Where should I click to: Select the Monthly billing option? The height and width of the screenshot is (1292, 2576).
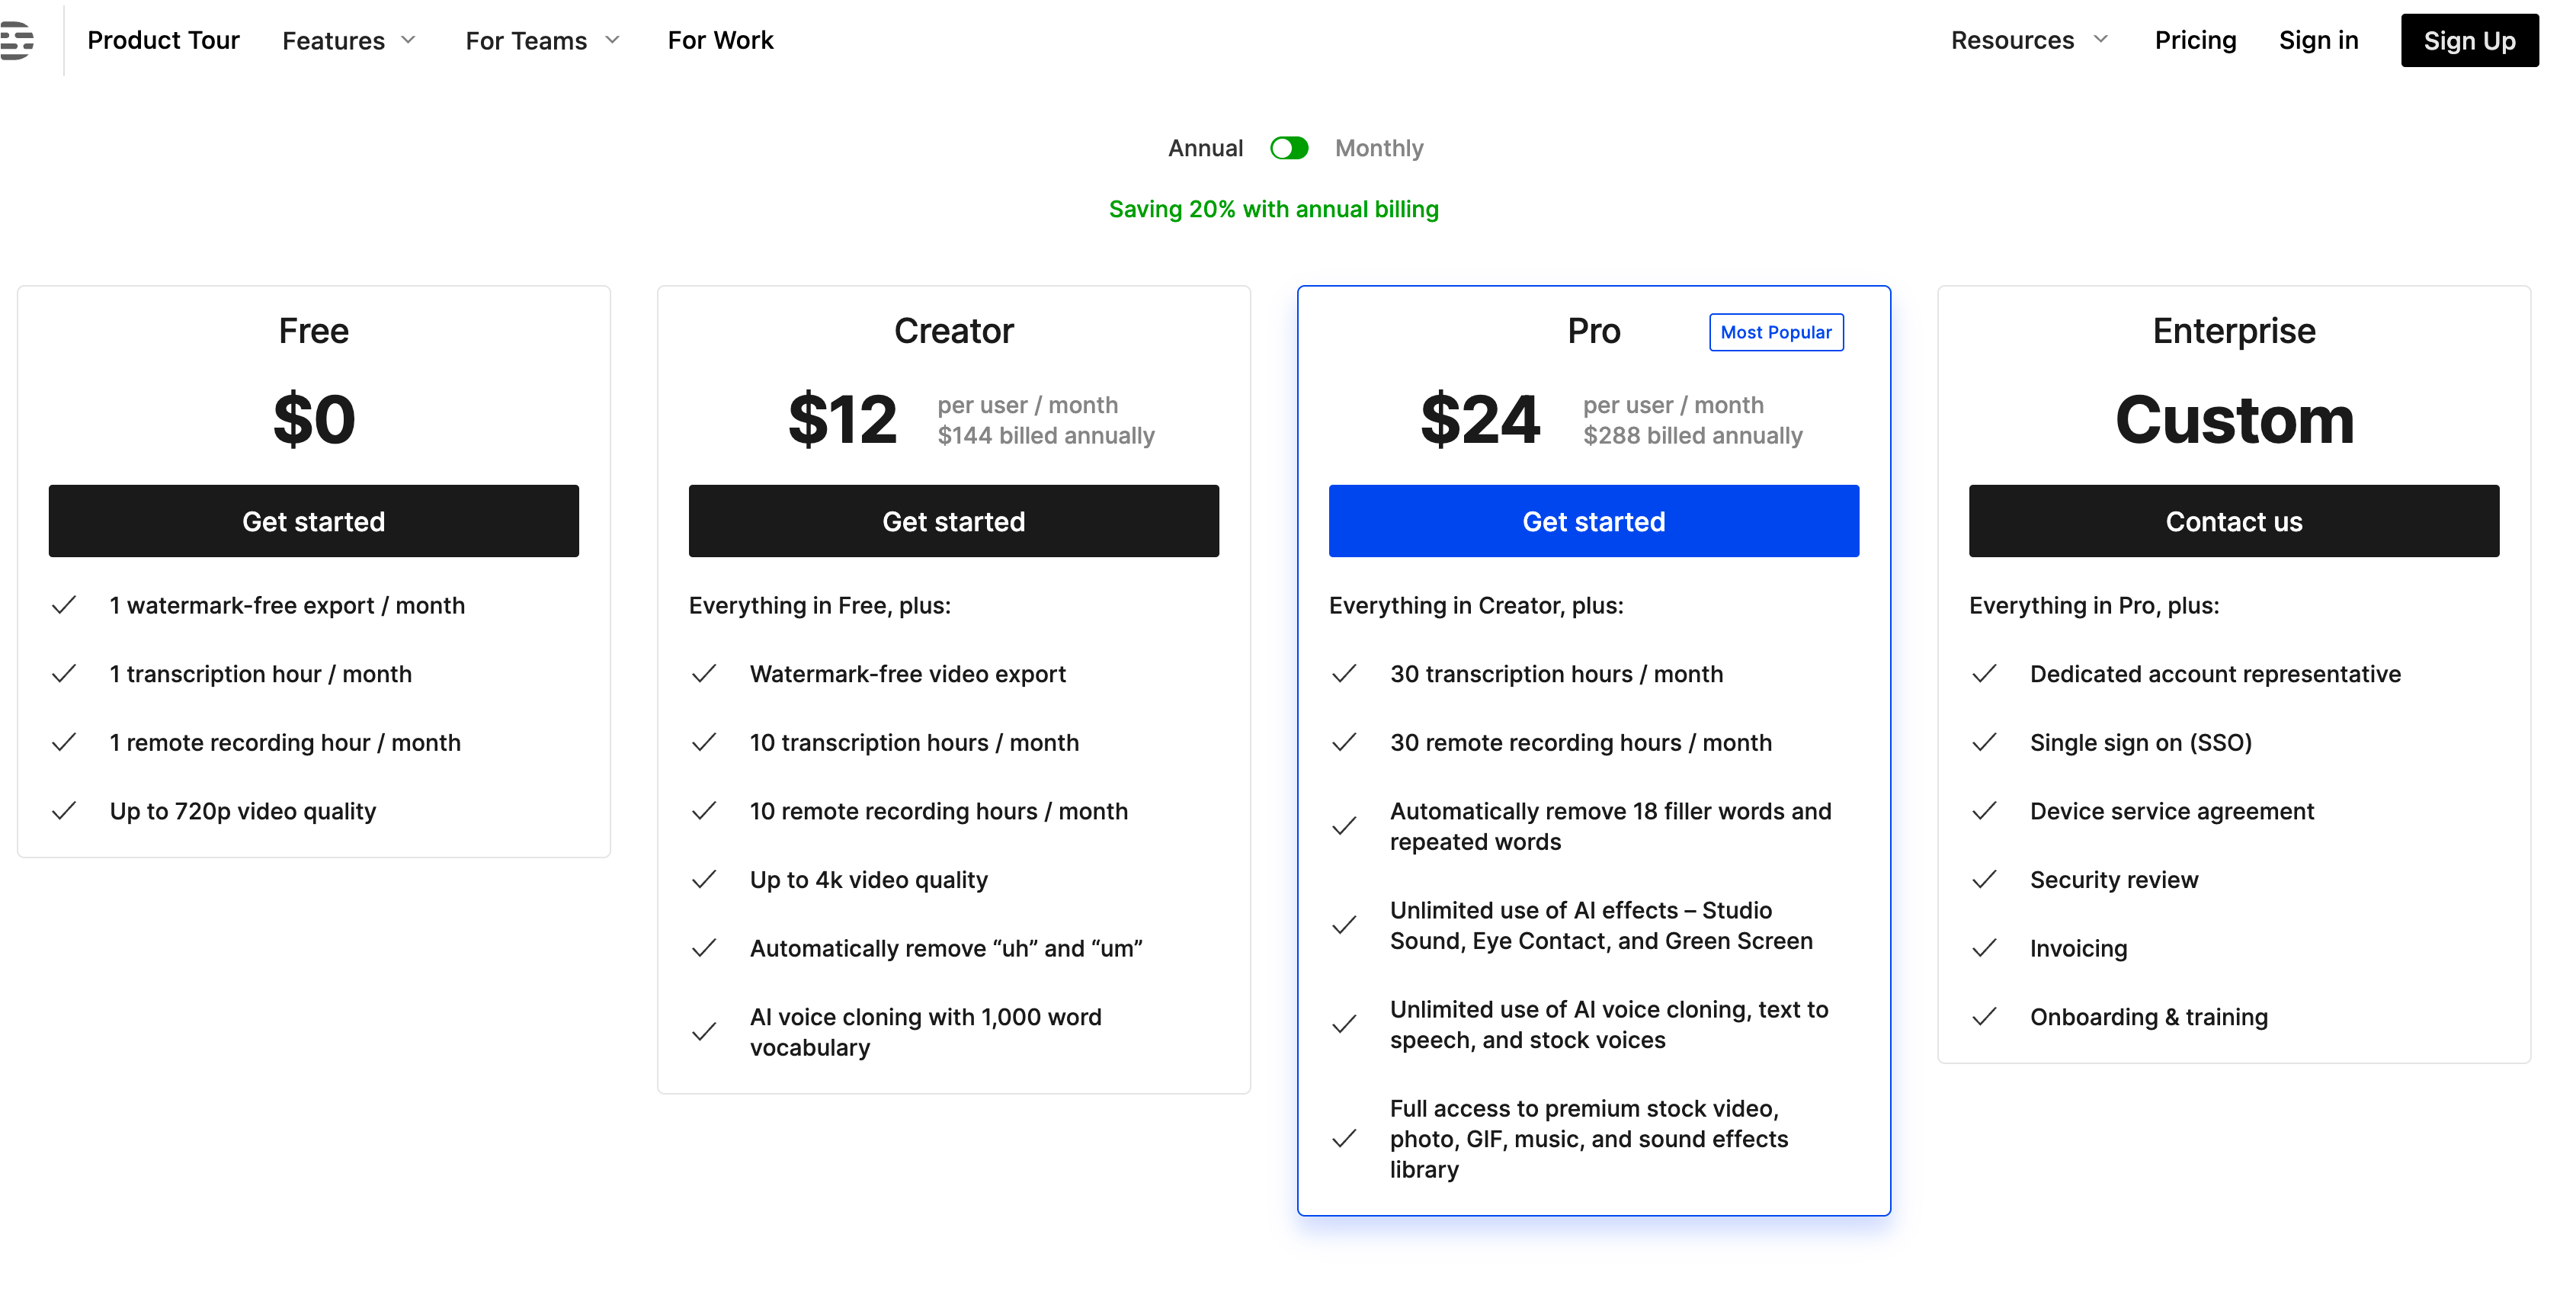[1378, 147]
